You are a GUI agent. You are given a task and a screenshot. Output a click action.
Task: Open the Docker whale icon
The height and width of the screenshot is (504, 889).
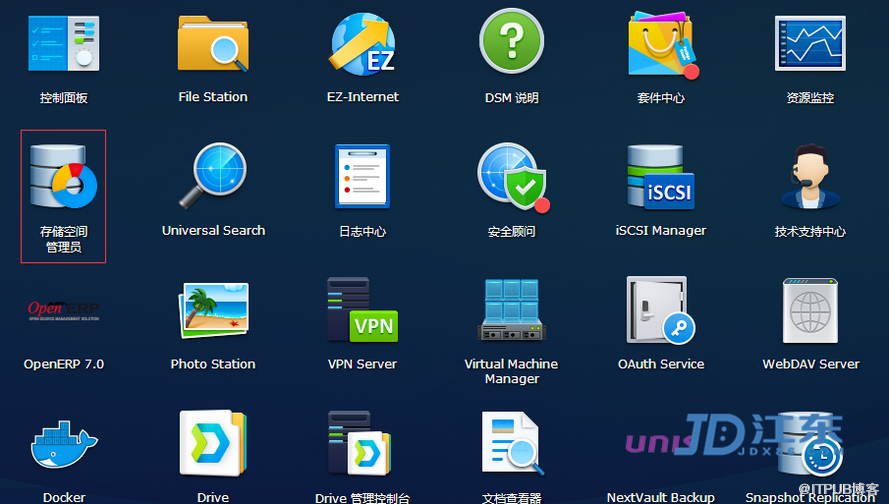coord(63,443)
